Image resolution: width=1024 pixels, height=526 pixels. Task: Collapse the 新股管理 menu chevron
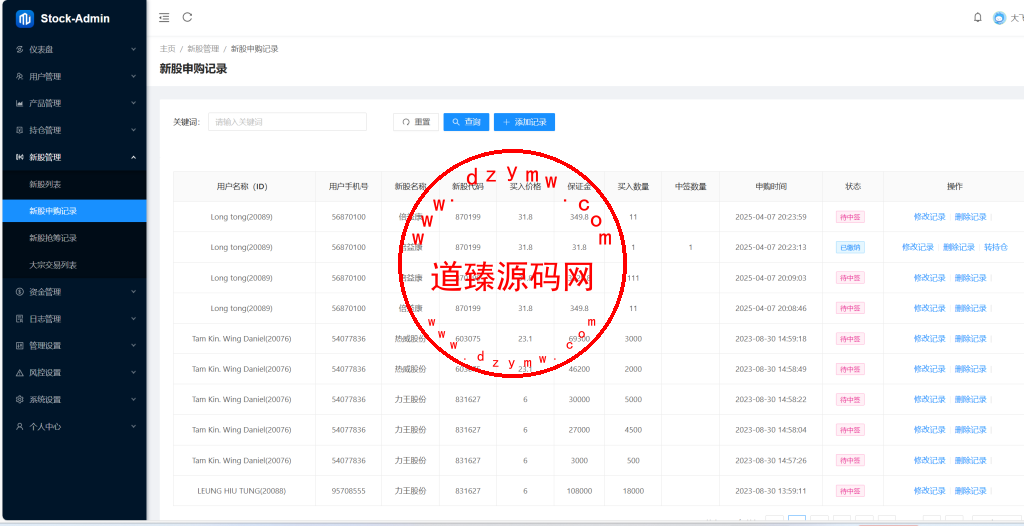pos(133,157)
